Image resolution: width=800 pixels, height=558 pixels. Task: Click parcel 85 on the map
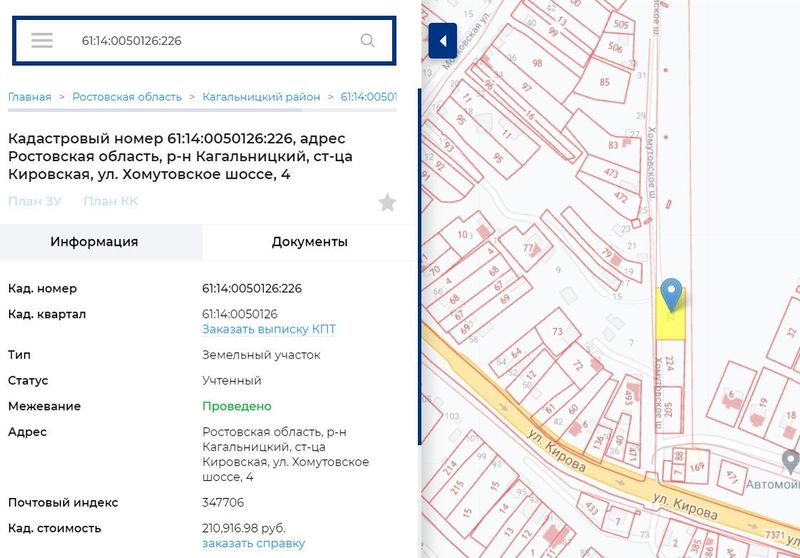pyautogui.click(x=605, y=82)
